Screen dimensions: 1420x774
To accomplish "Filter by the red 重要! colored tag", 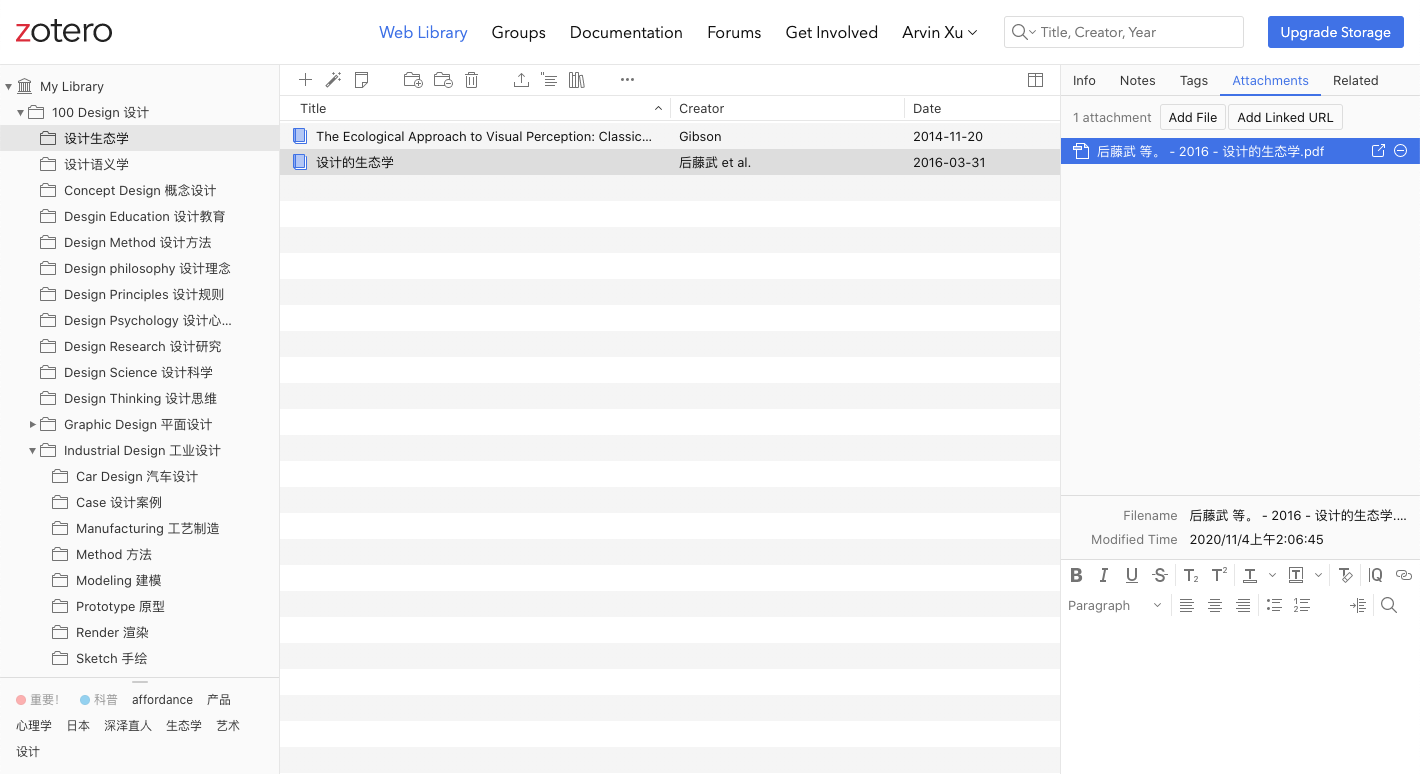I will [38, 700].
